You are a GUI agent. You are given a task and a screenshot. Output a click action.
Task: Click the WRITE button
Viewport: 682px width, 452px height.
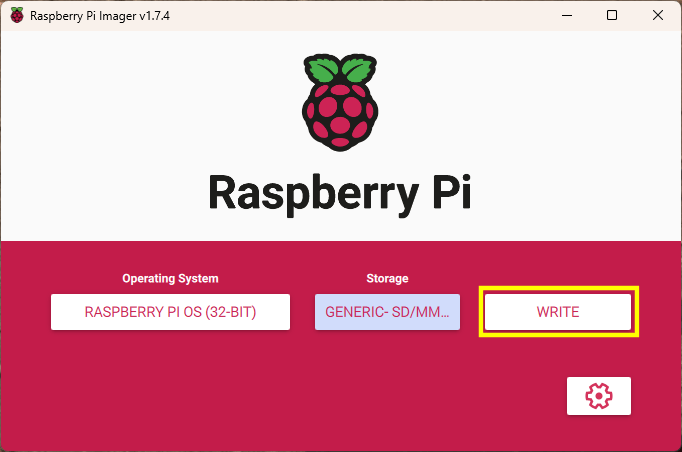coord(558,312)
